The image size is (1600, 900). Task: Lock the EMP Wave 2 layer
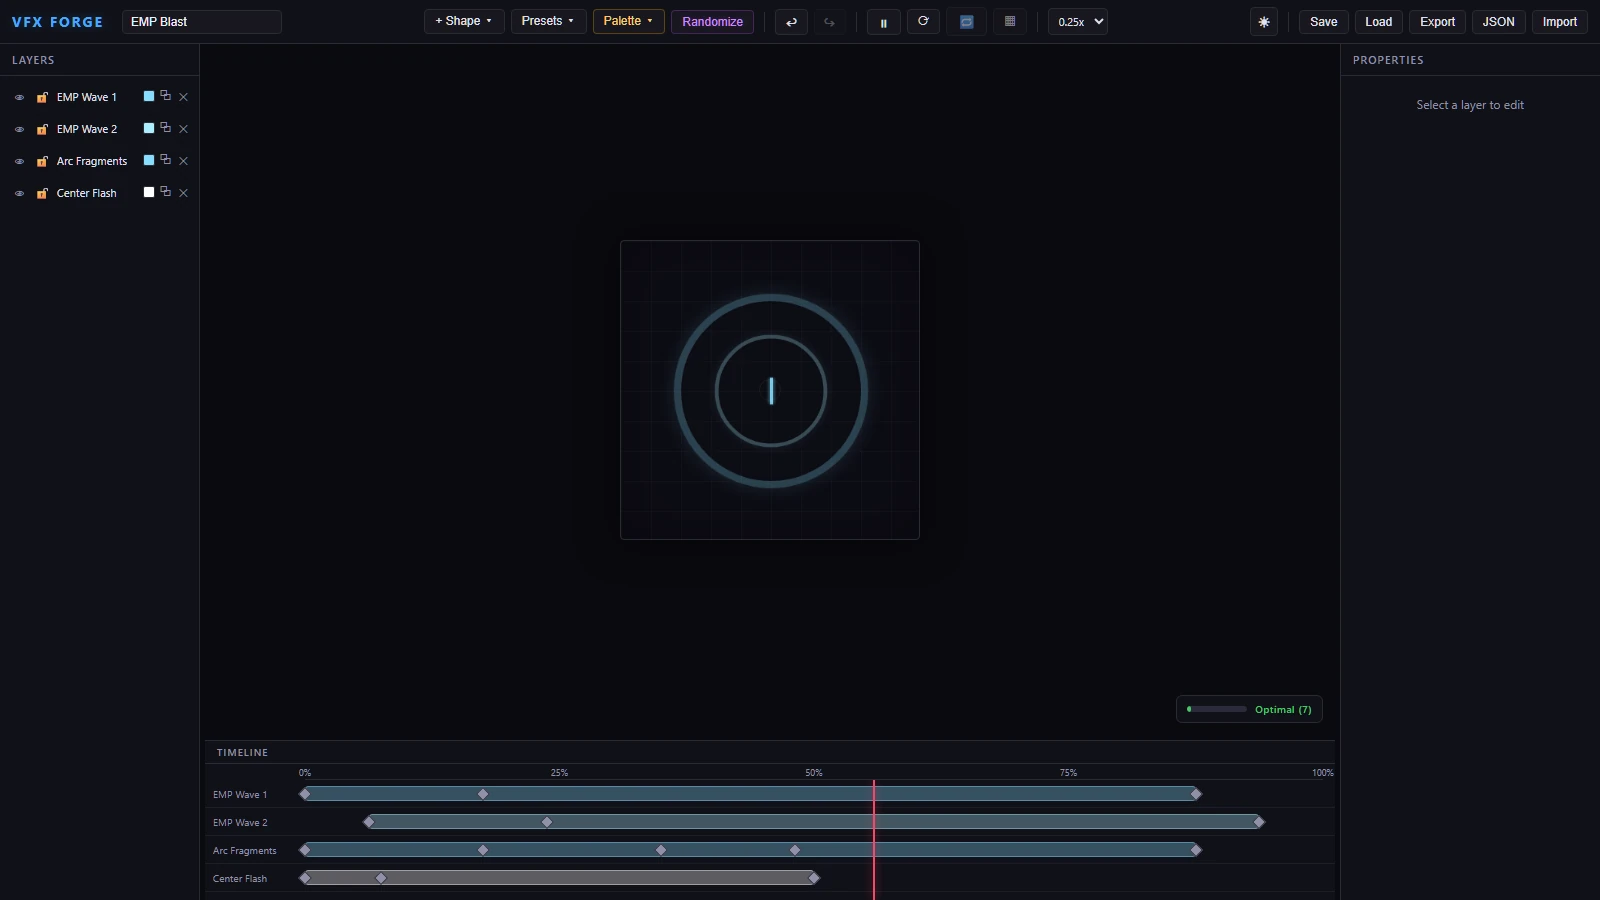(x=42, y=129)
